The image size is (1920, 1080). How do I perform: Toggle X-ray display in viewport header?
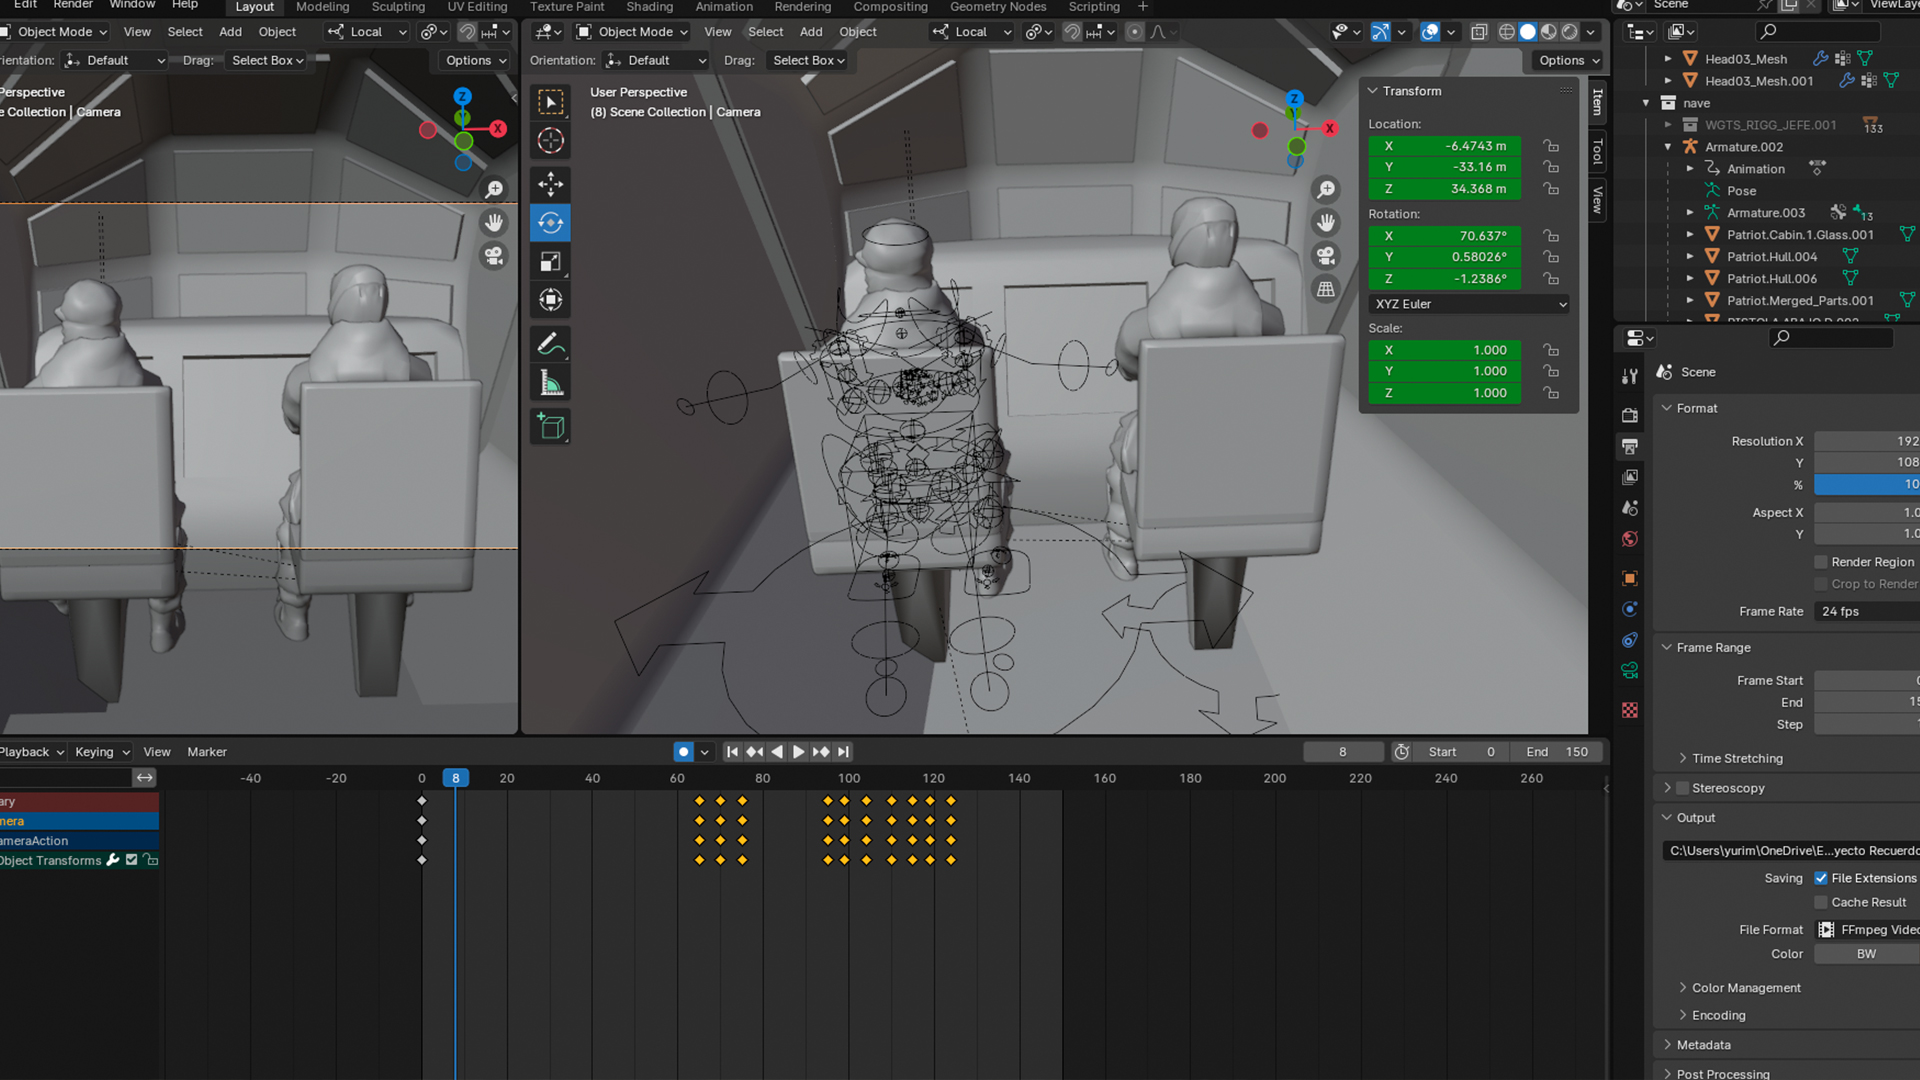tap(1479, 32)
